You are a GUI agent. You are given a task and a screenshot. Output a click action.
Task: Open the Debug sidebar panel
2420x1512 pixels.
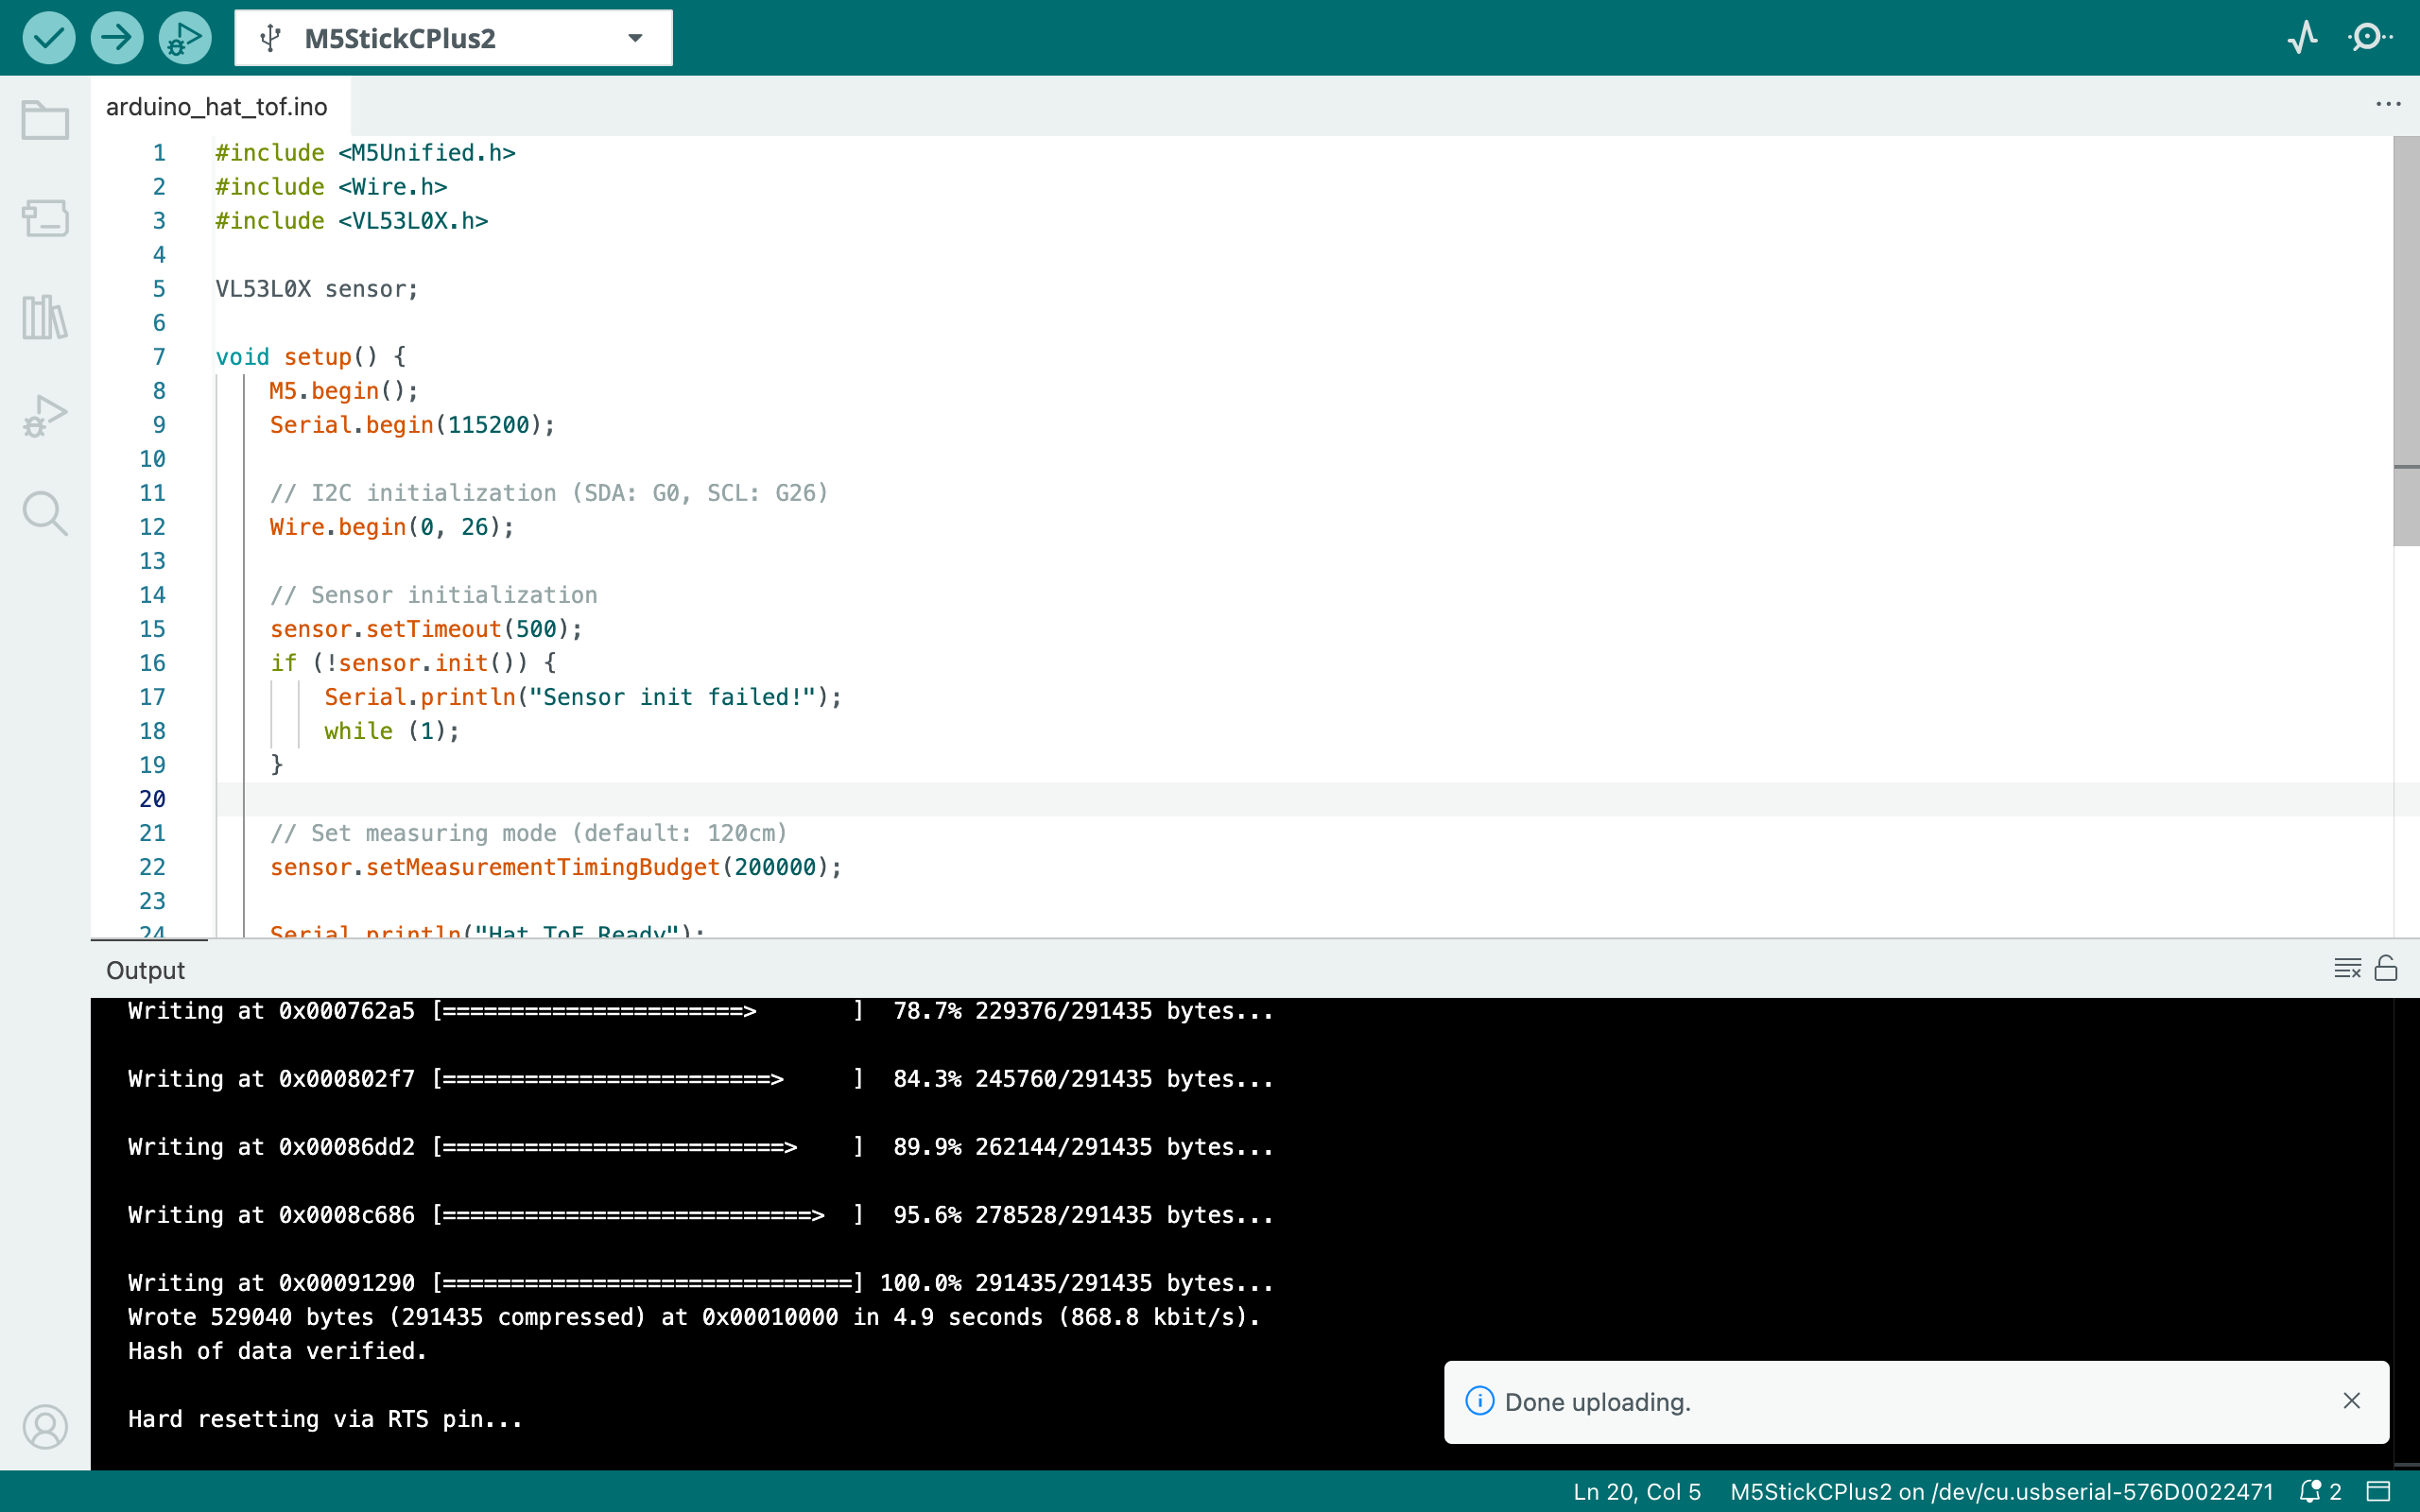[x=45, y=415]
